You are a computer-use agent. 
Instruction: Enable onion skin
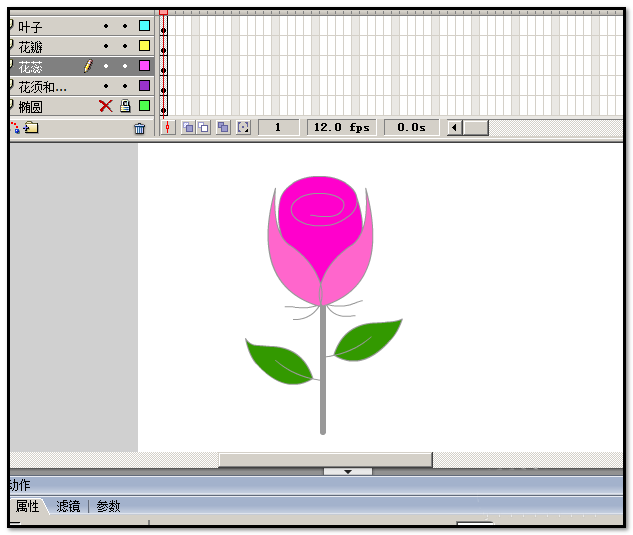188,128
